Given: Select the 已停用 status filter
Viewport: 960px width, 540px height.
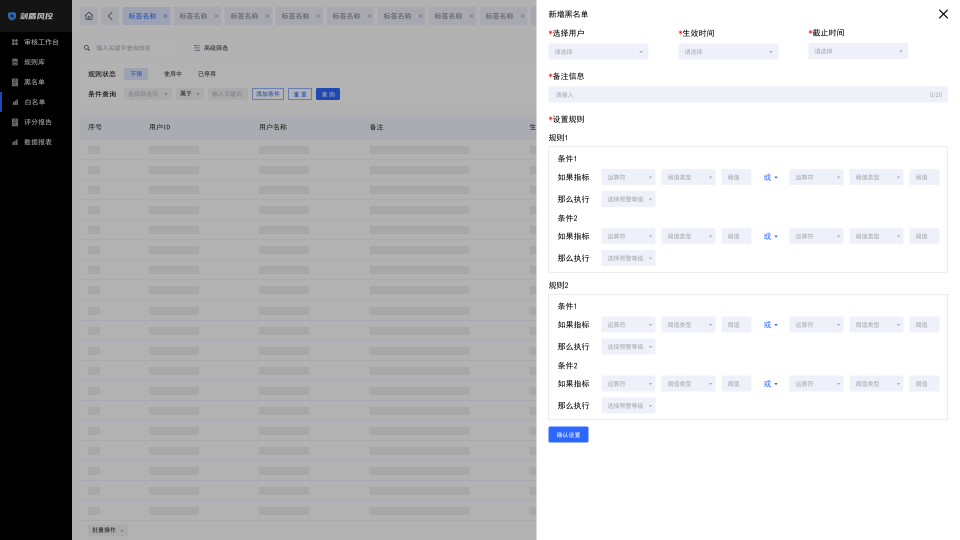Looking at the screenshot, I should pyautogui.click(x=206, y=74).
